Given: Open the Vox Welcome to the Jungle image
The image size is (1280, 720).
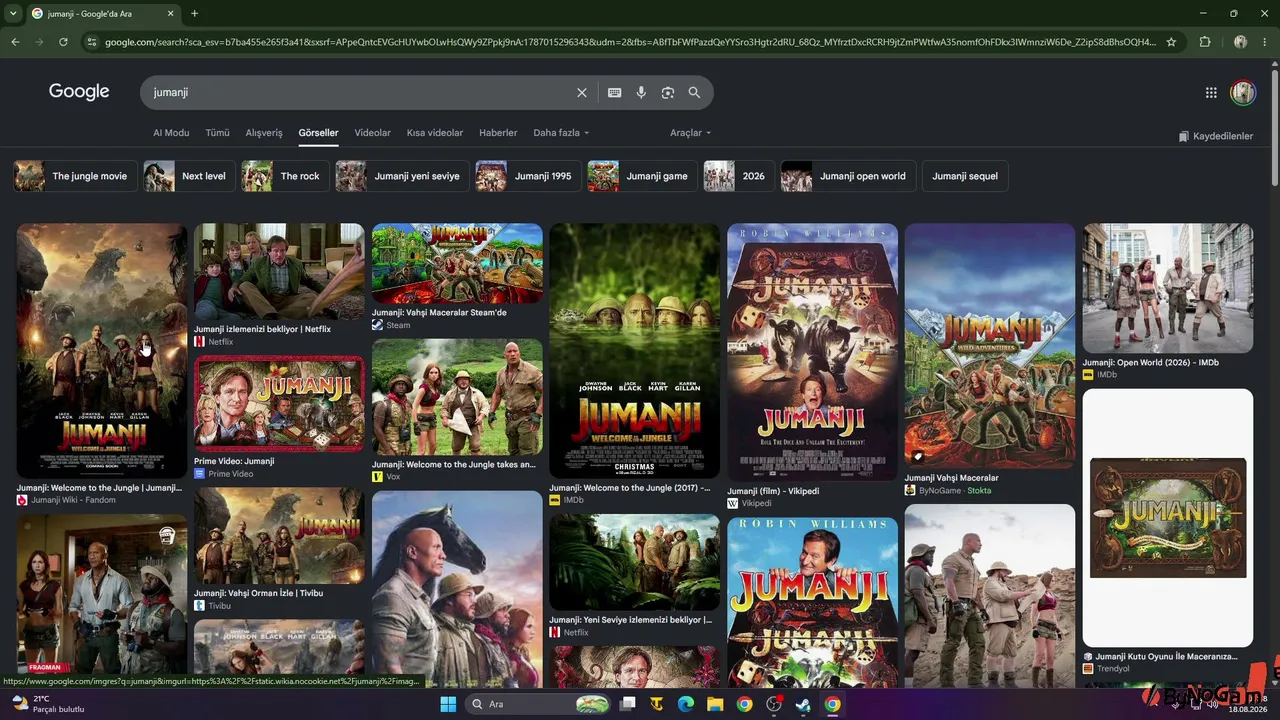Looking at the screenshot, I should pos(457,397).
